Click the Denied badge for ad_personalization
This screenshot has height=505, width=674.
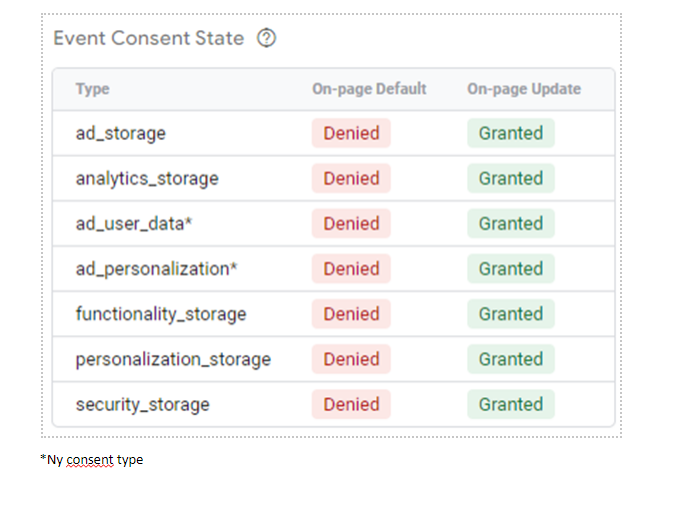(x=351, y=269)
